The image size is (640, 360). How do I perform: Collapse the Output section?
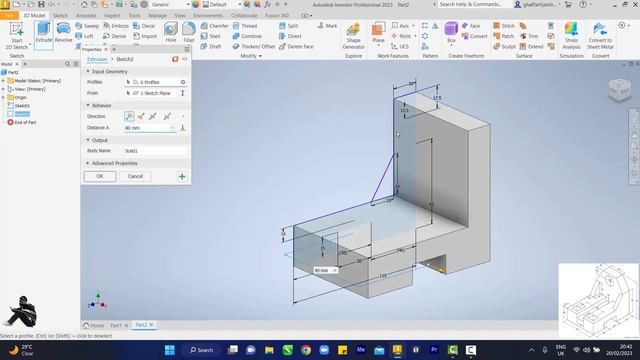[88, 140]
